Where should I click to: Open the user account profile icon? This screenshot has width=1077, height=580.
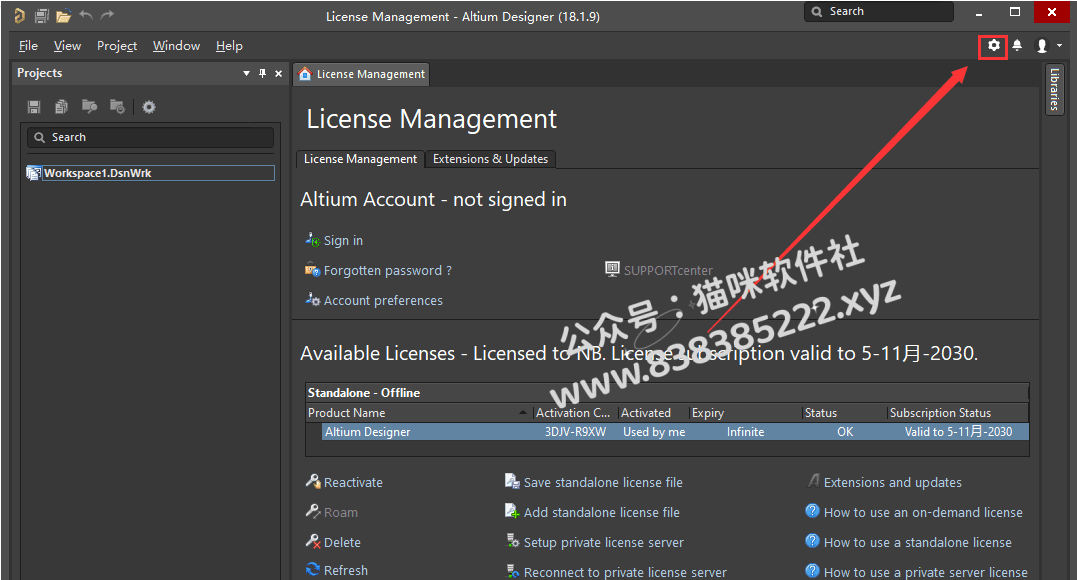pyautogui.click(x=1042, y=45)
